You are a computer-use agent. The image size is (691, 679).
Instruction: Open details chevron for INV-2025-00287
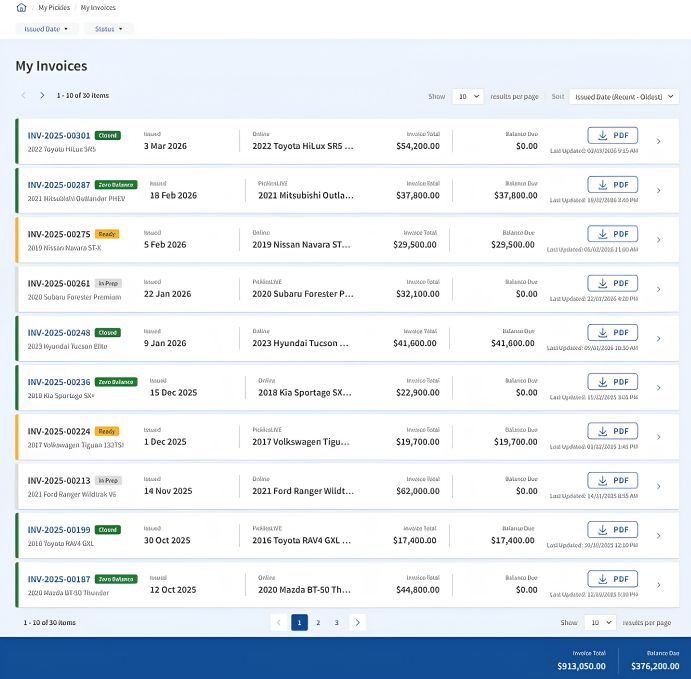click(658, 191)
